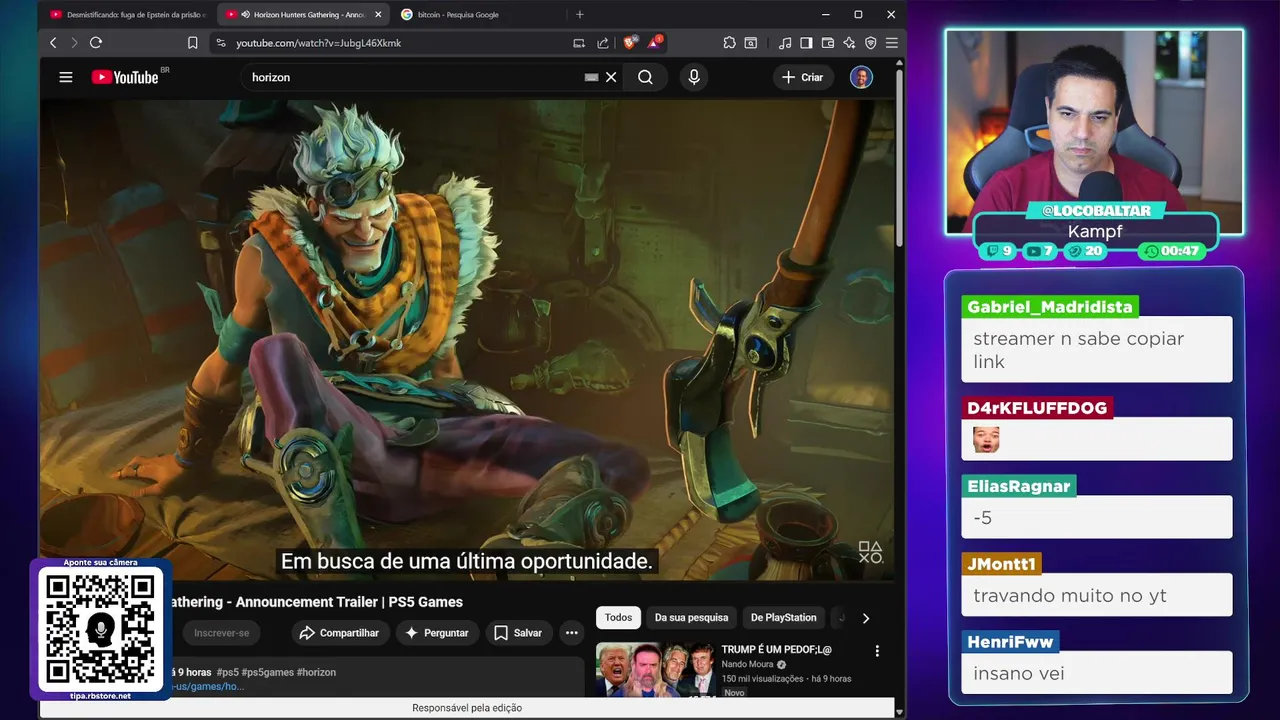Open the browser main menu
The image size is (1280, 720).
(891, 43)
